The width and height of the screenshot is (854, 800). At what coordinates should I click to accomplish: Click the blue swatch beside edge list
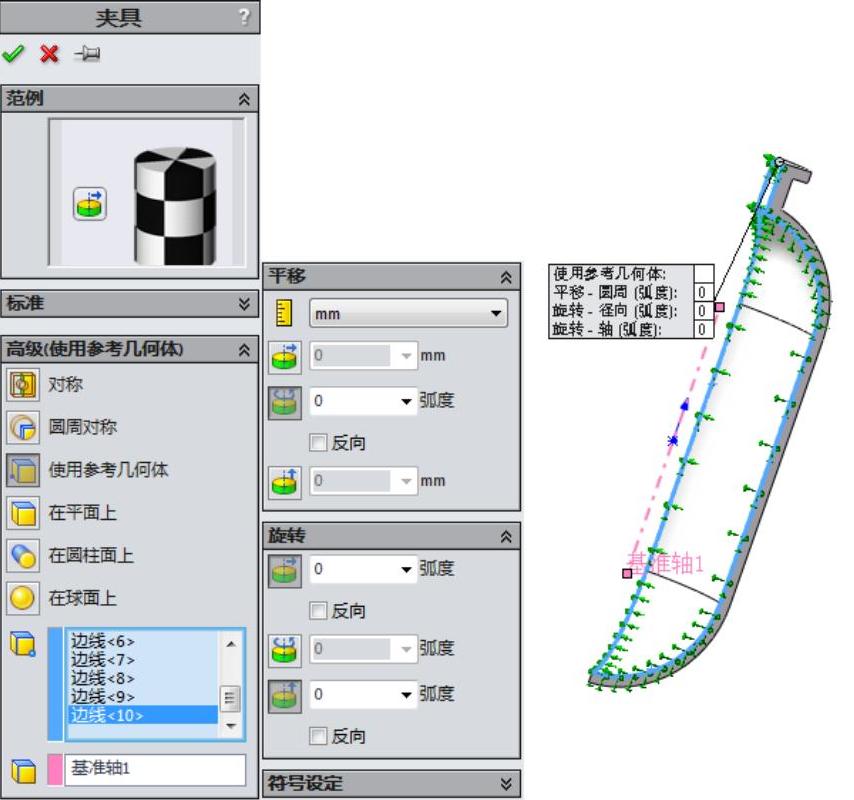[55, 685]
